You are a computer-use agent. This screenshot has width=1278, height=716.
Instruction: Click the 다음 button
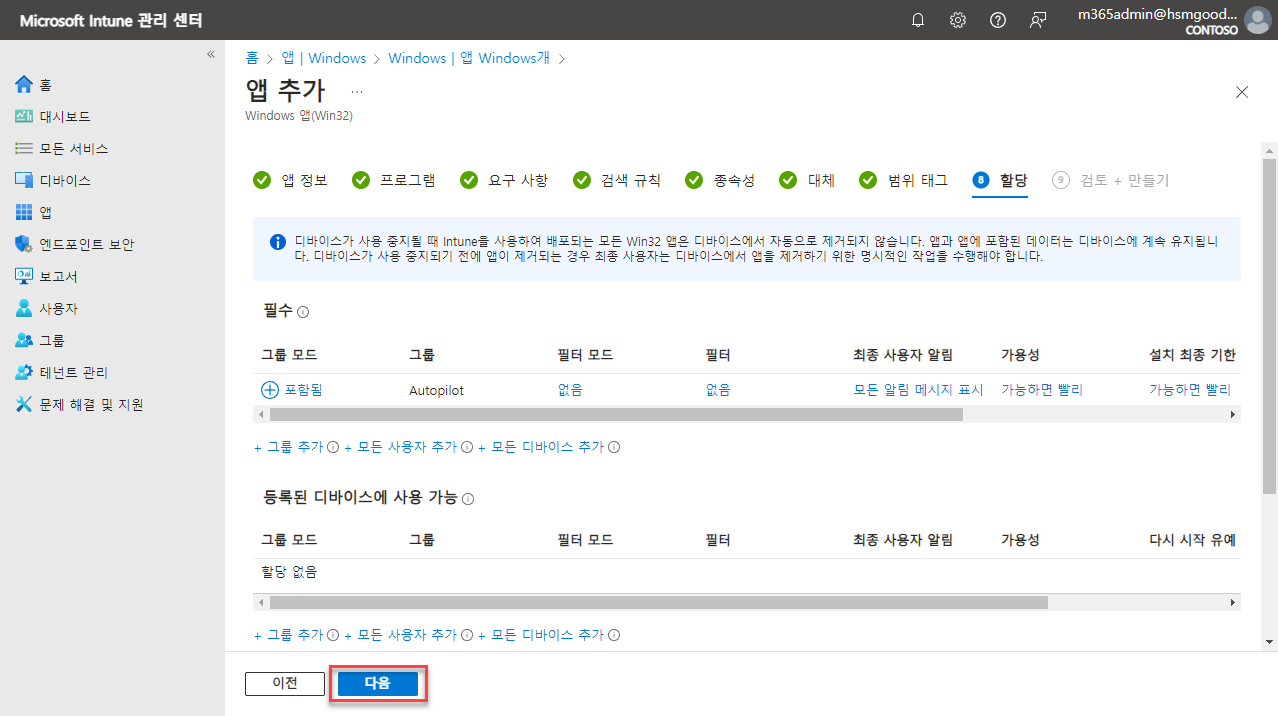pos(377,683)
